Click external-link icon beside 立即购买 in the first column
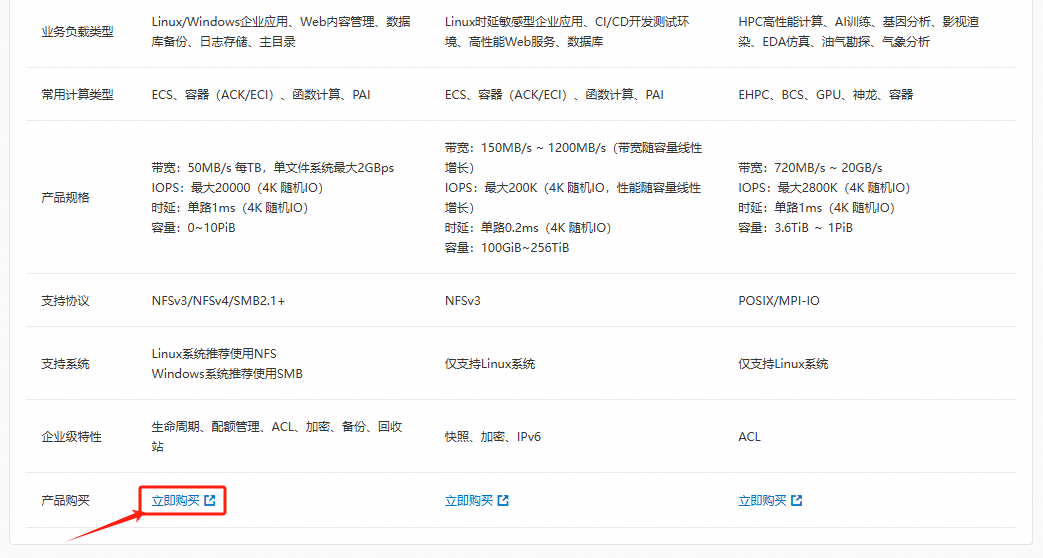This screenshot has width=1043, height=558. (x=210, y=500)
